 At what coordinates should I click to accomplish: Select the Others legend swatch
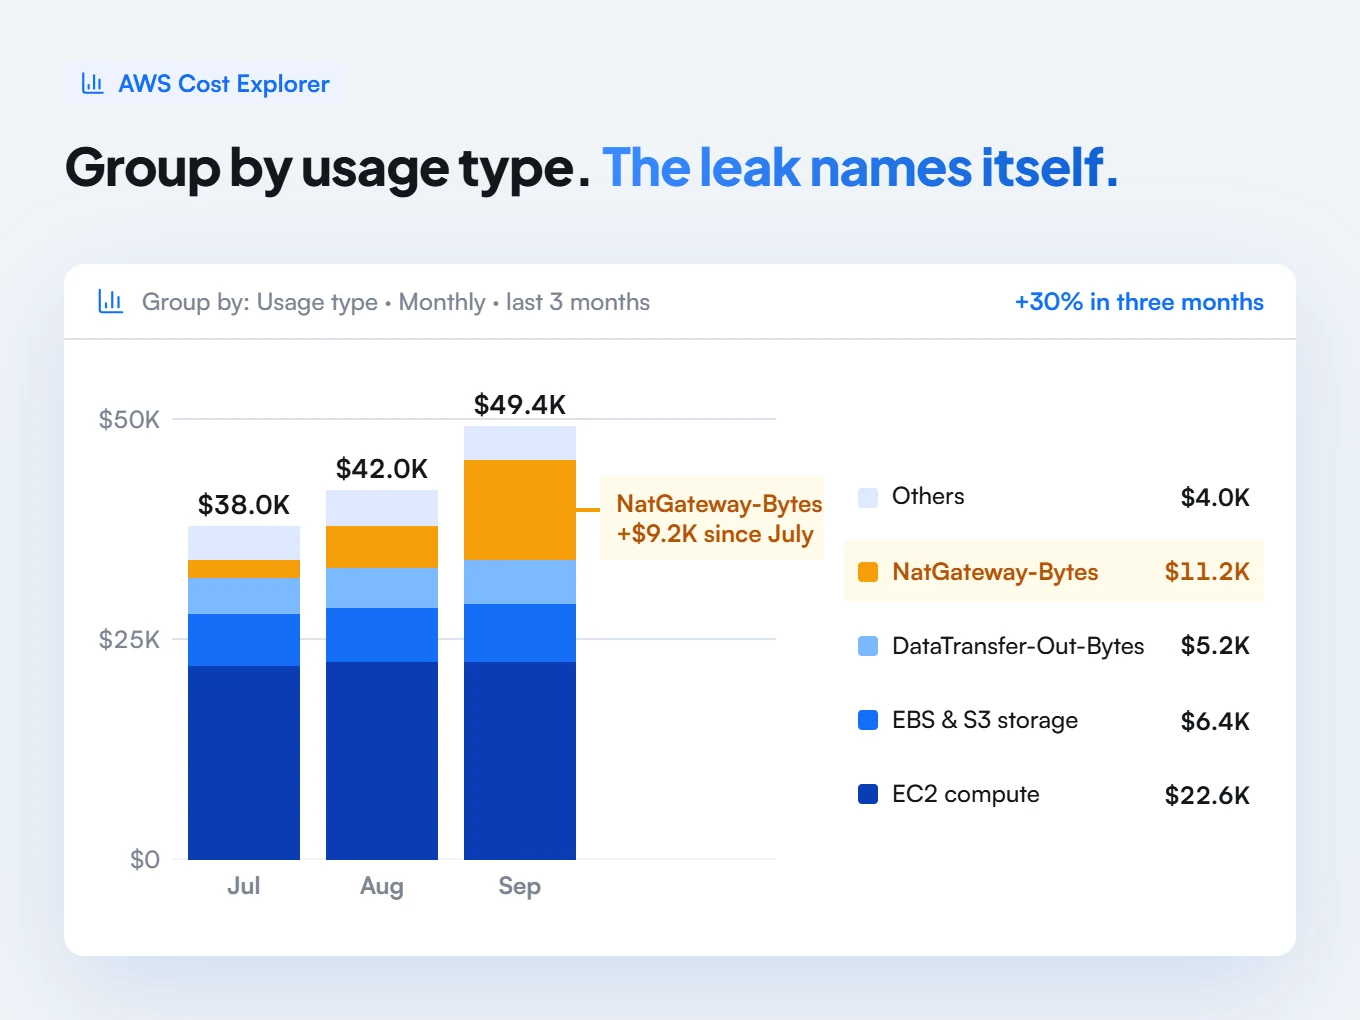pos(868,497)
